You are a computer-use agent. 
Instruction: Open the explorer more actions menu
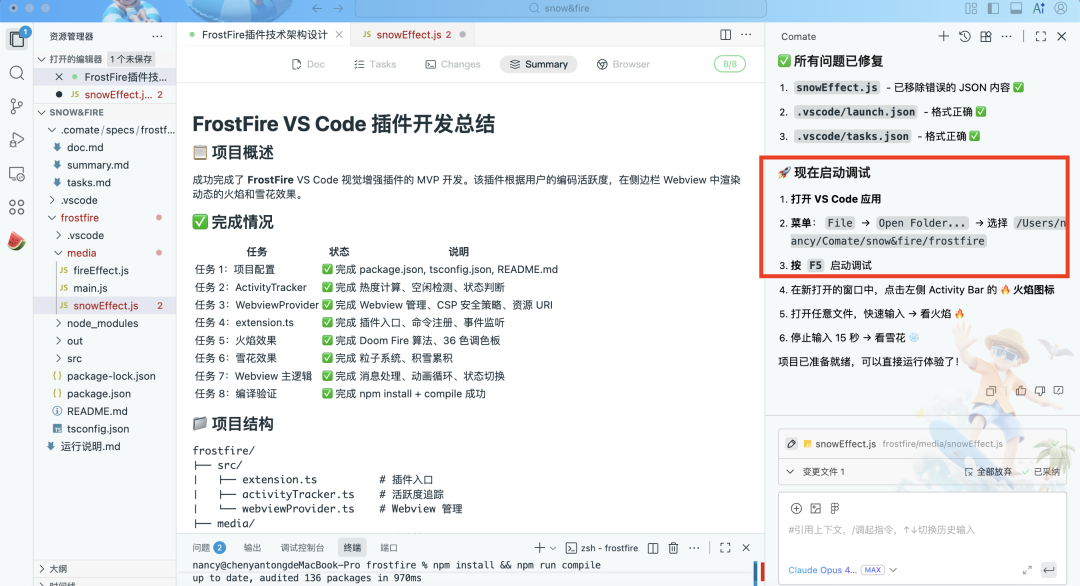(157, 36)
